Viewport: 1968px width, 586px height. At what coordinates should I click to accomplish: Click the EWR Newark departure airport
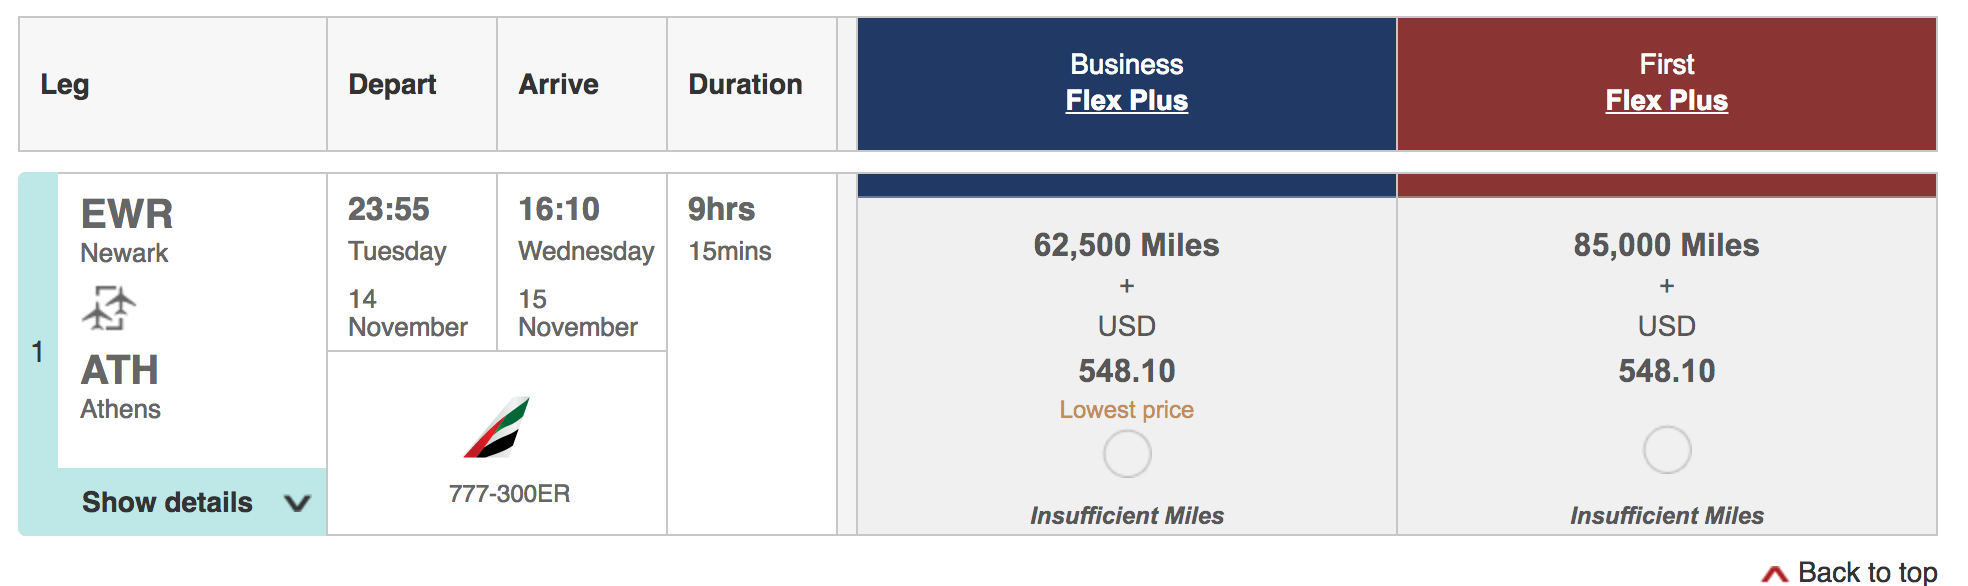click(x=127, y=230)
